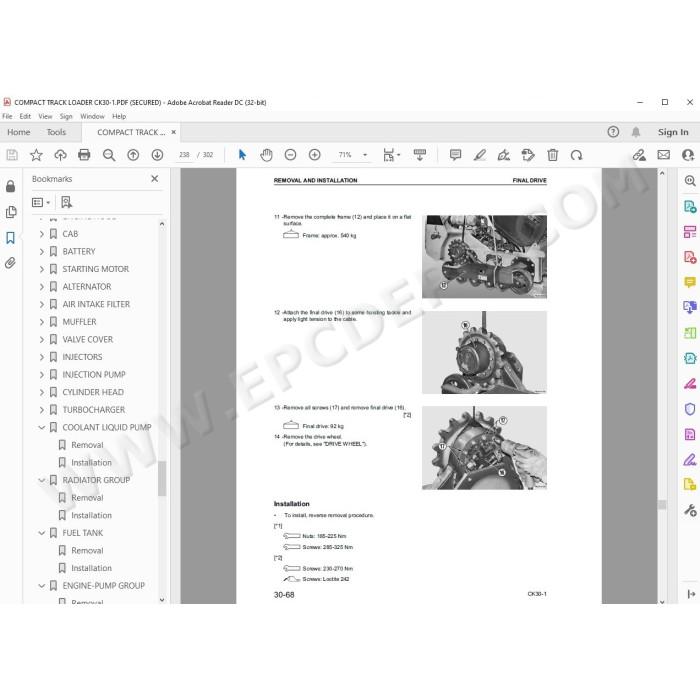Close the COMPACT TRACK document tab
Screen dimensions: 700x700
[x=174, y=132]
